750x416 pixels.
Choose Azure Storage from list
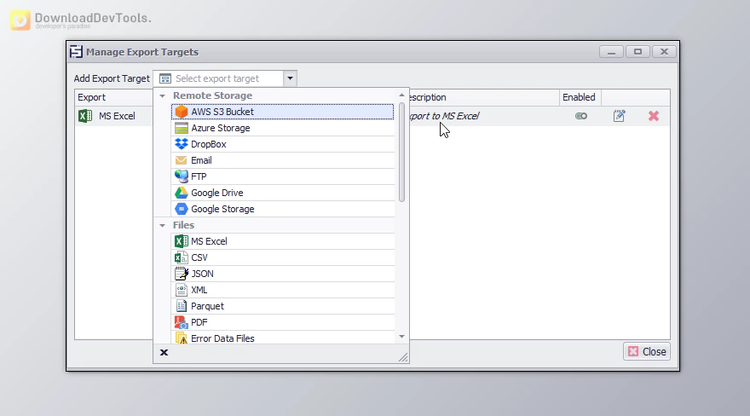coord(282,128)
